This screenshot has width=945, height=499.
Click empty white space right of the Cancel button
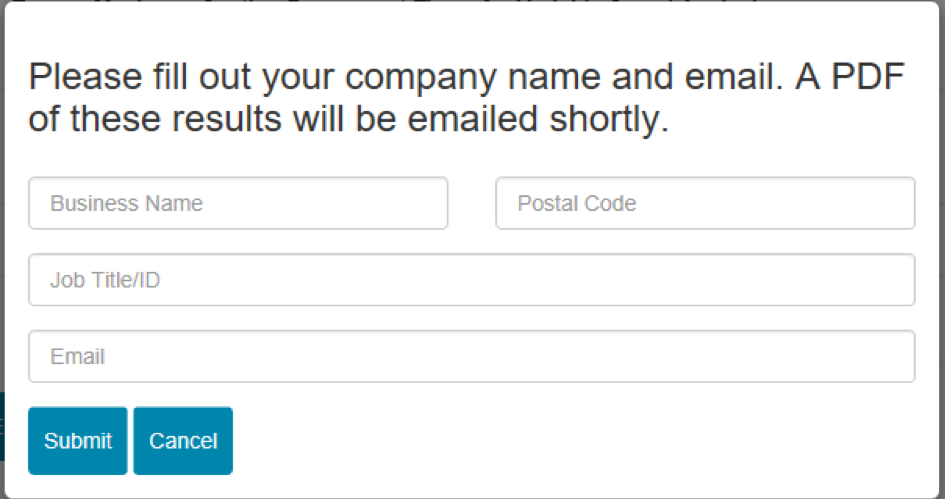click(573, 441)
